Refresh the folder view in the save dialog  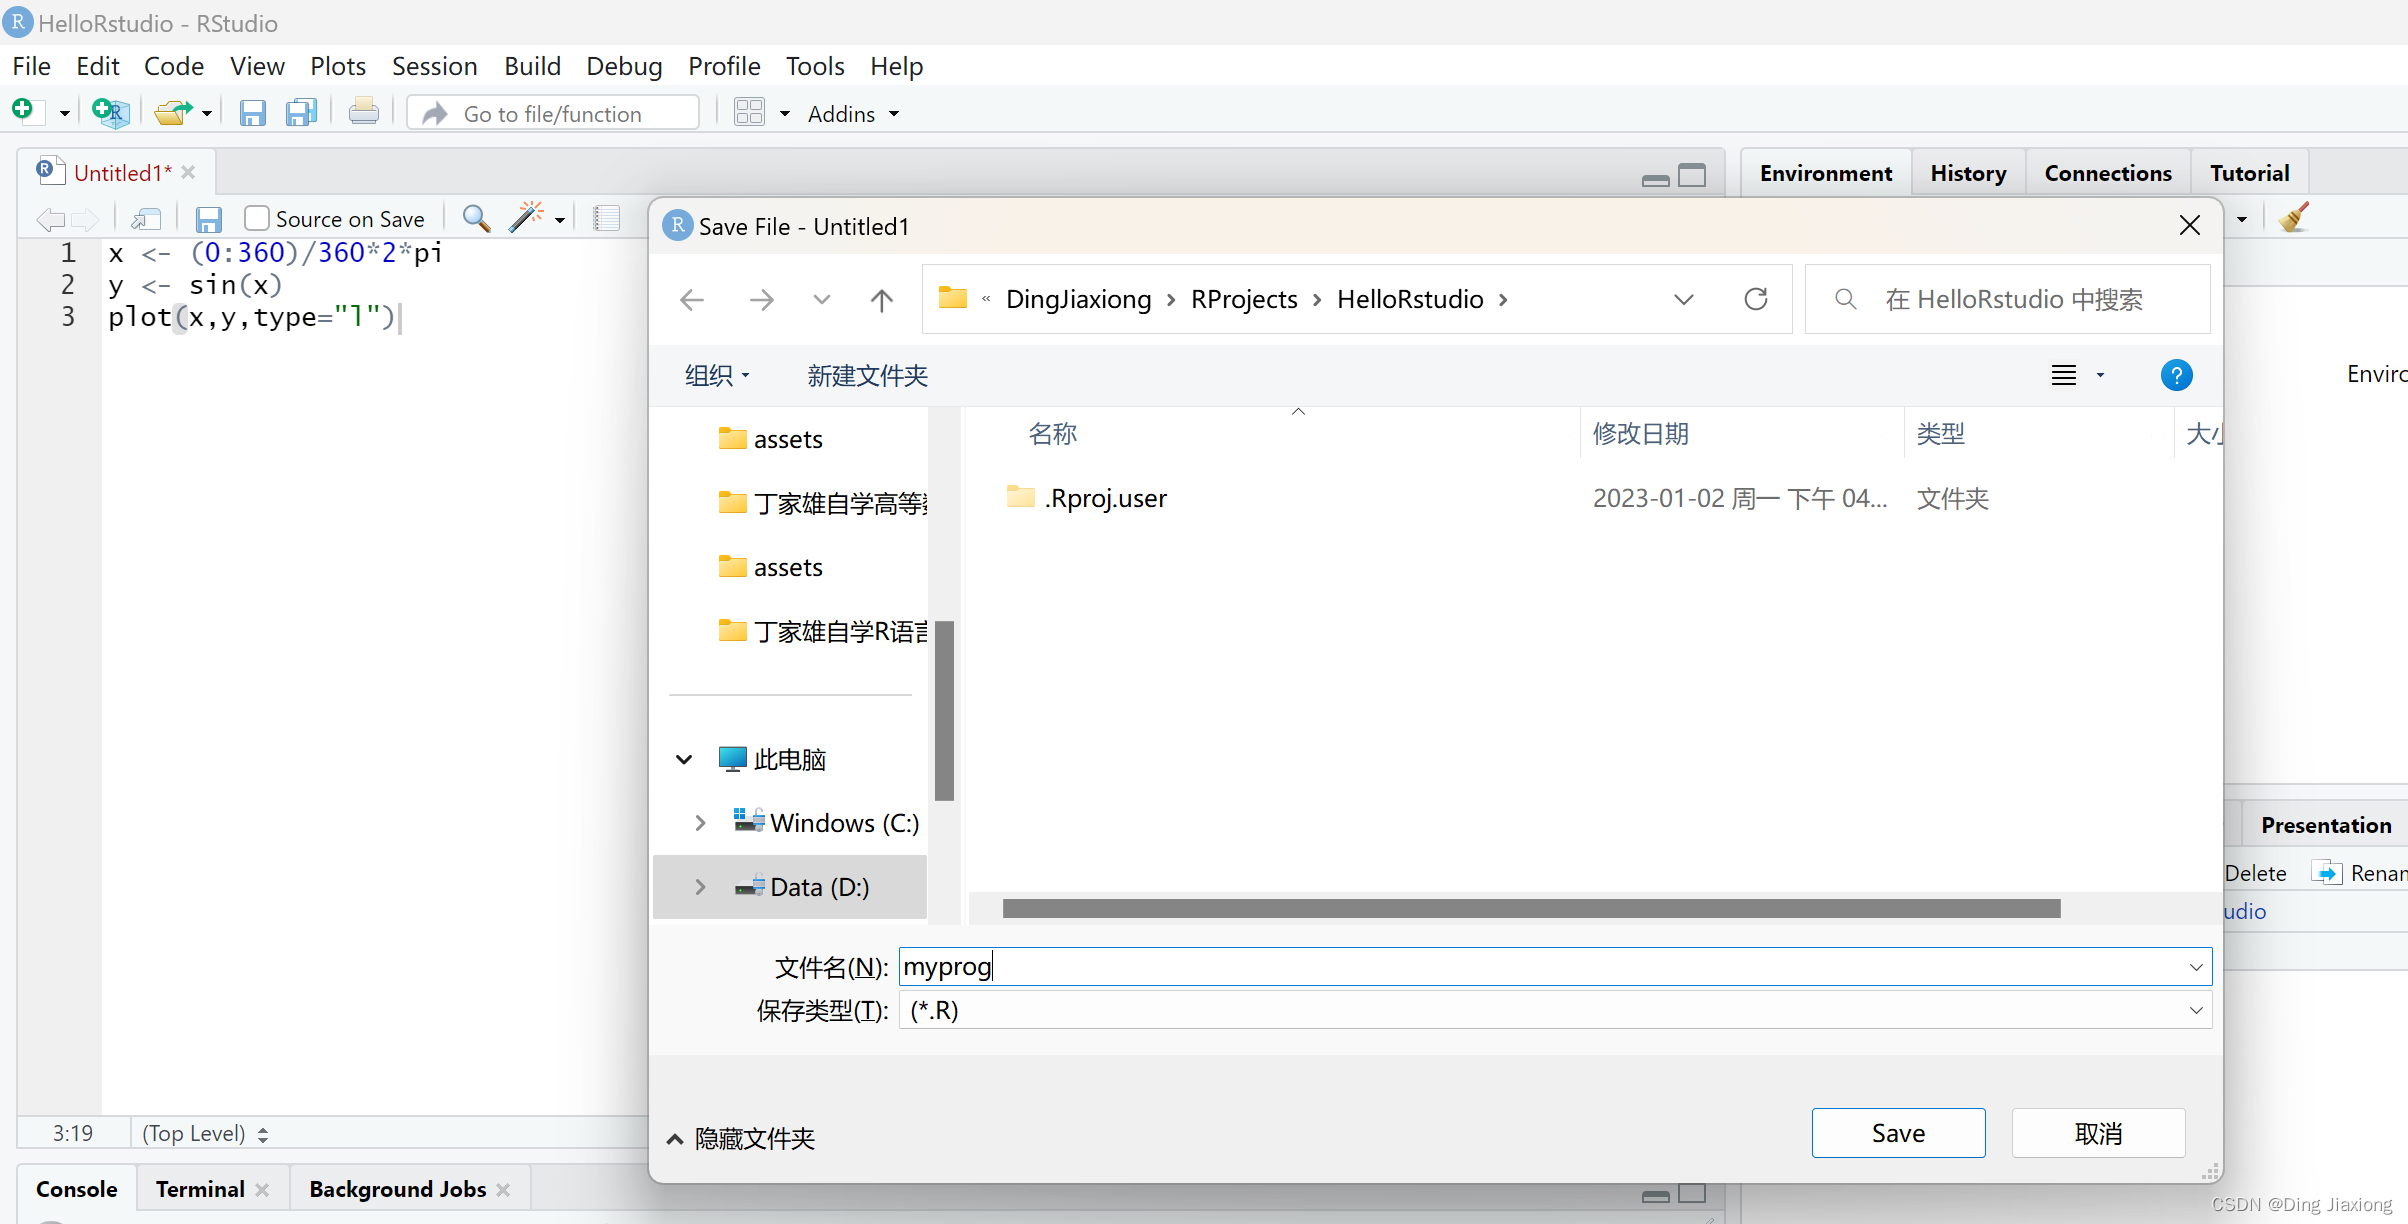coord(1757,299)
